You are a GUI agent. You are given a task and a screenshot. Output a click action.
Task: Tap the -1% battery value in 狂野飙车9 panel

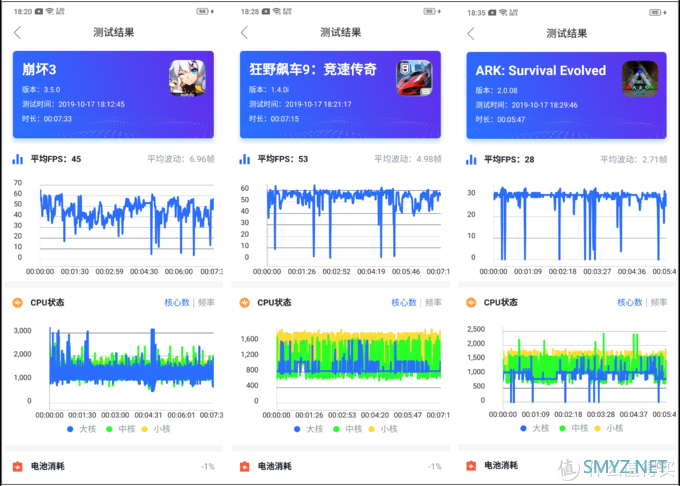(435, 466)
